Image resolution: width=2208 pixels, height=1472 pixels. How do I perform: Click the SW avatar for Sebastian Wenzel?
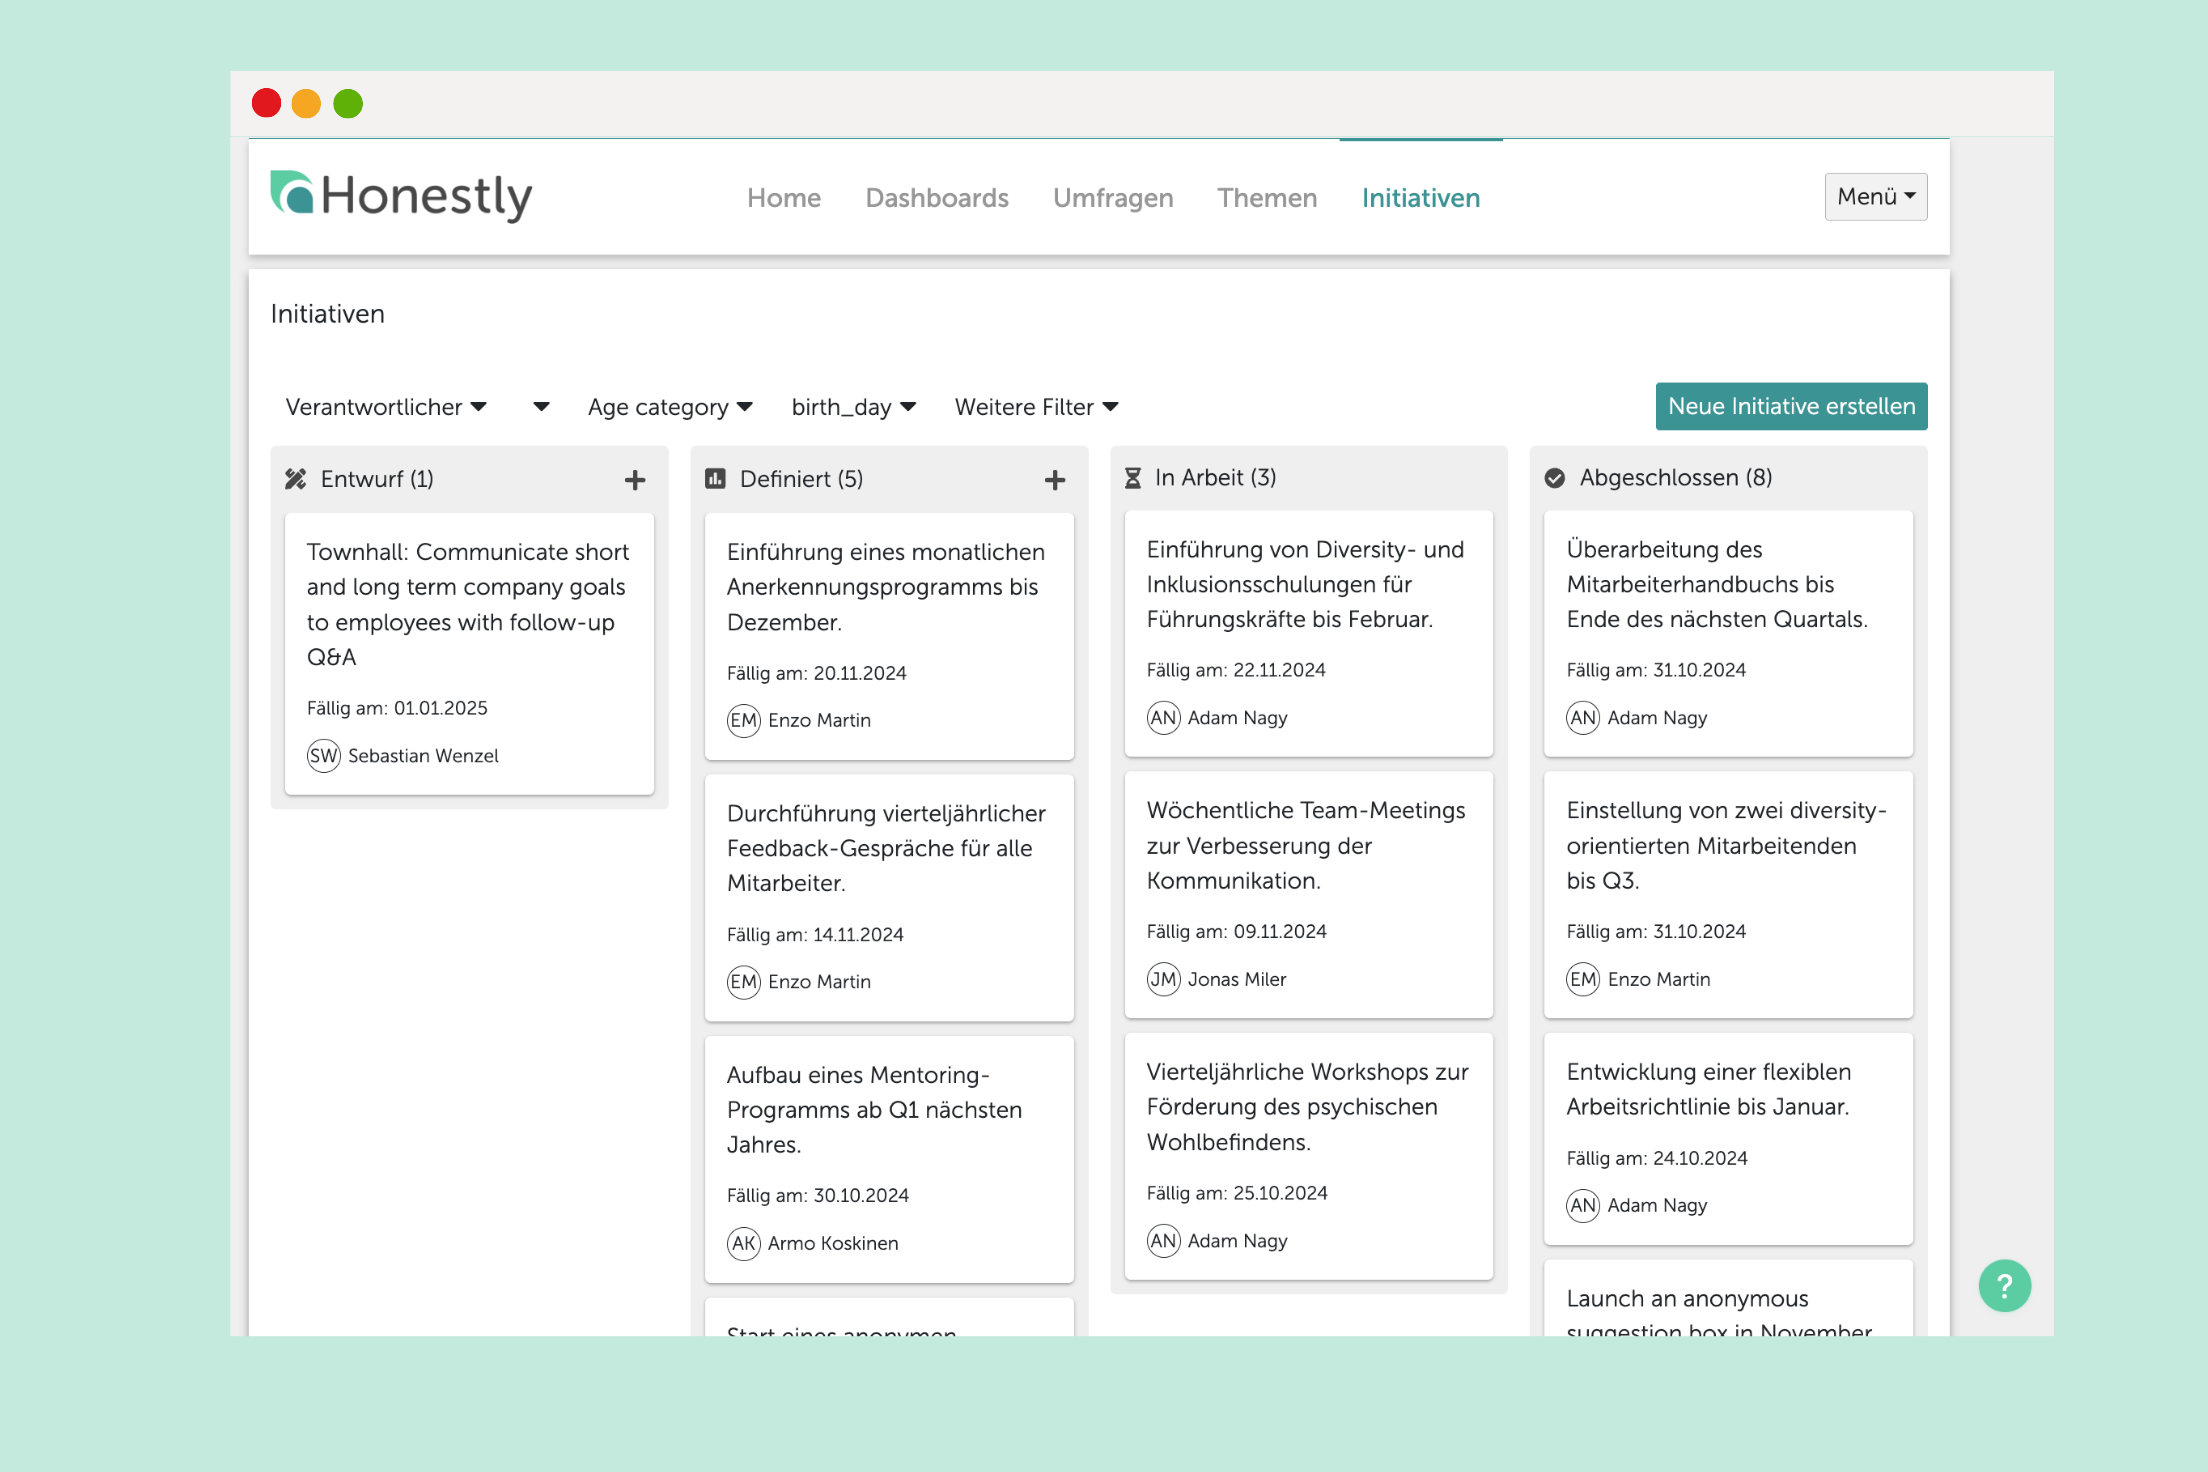pos(323,756)
